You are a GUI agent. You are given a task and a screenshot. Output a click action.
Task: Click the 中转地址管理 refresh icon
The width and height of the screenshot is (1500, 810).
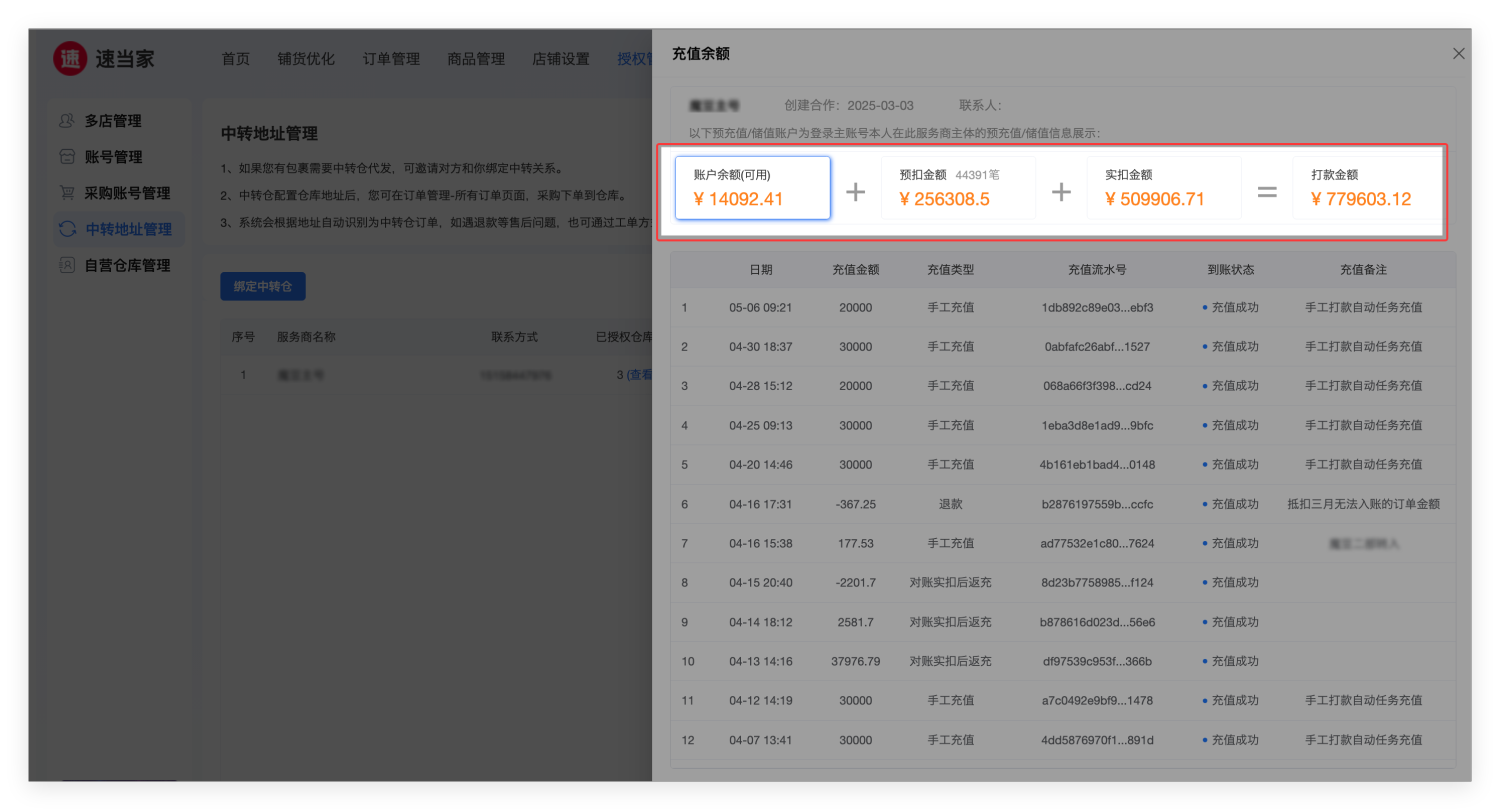pos(67,229)
